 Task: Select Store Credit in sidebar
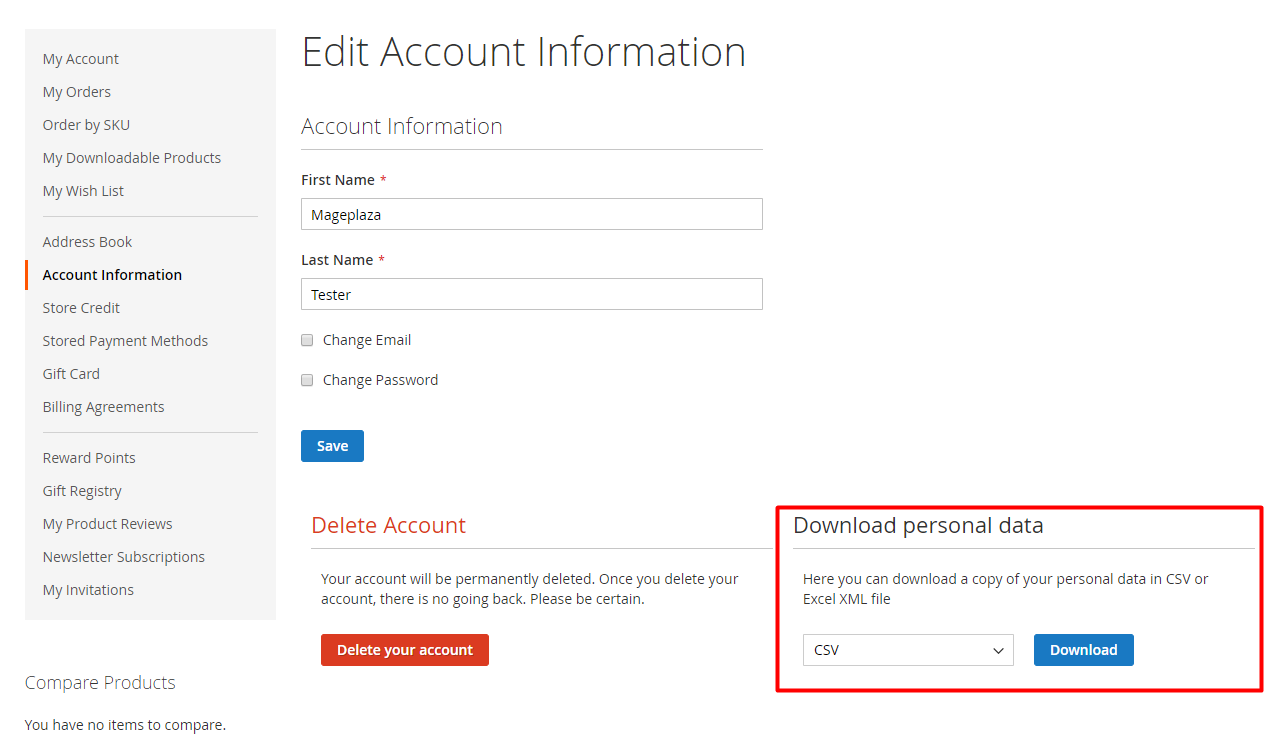point(81,308)
